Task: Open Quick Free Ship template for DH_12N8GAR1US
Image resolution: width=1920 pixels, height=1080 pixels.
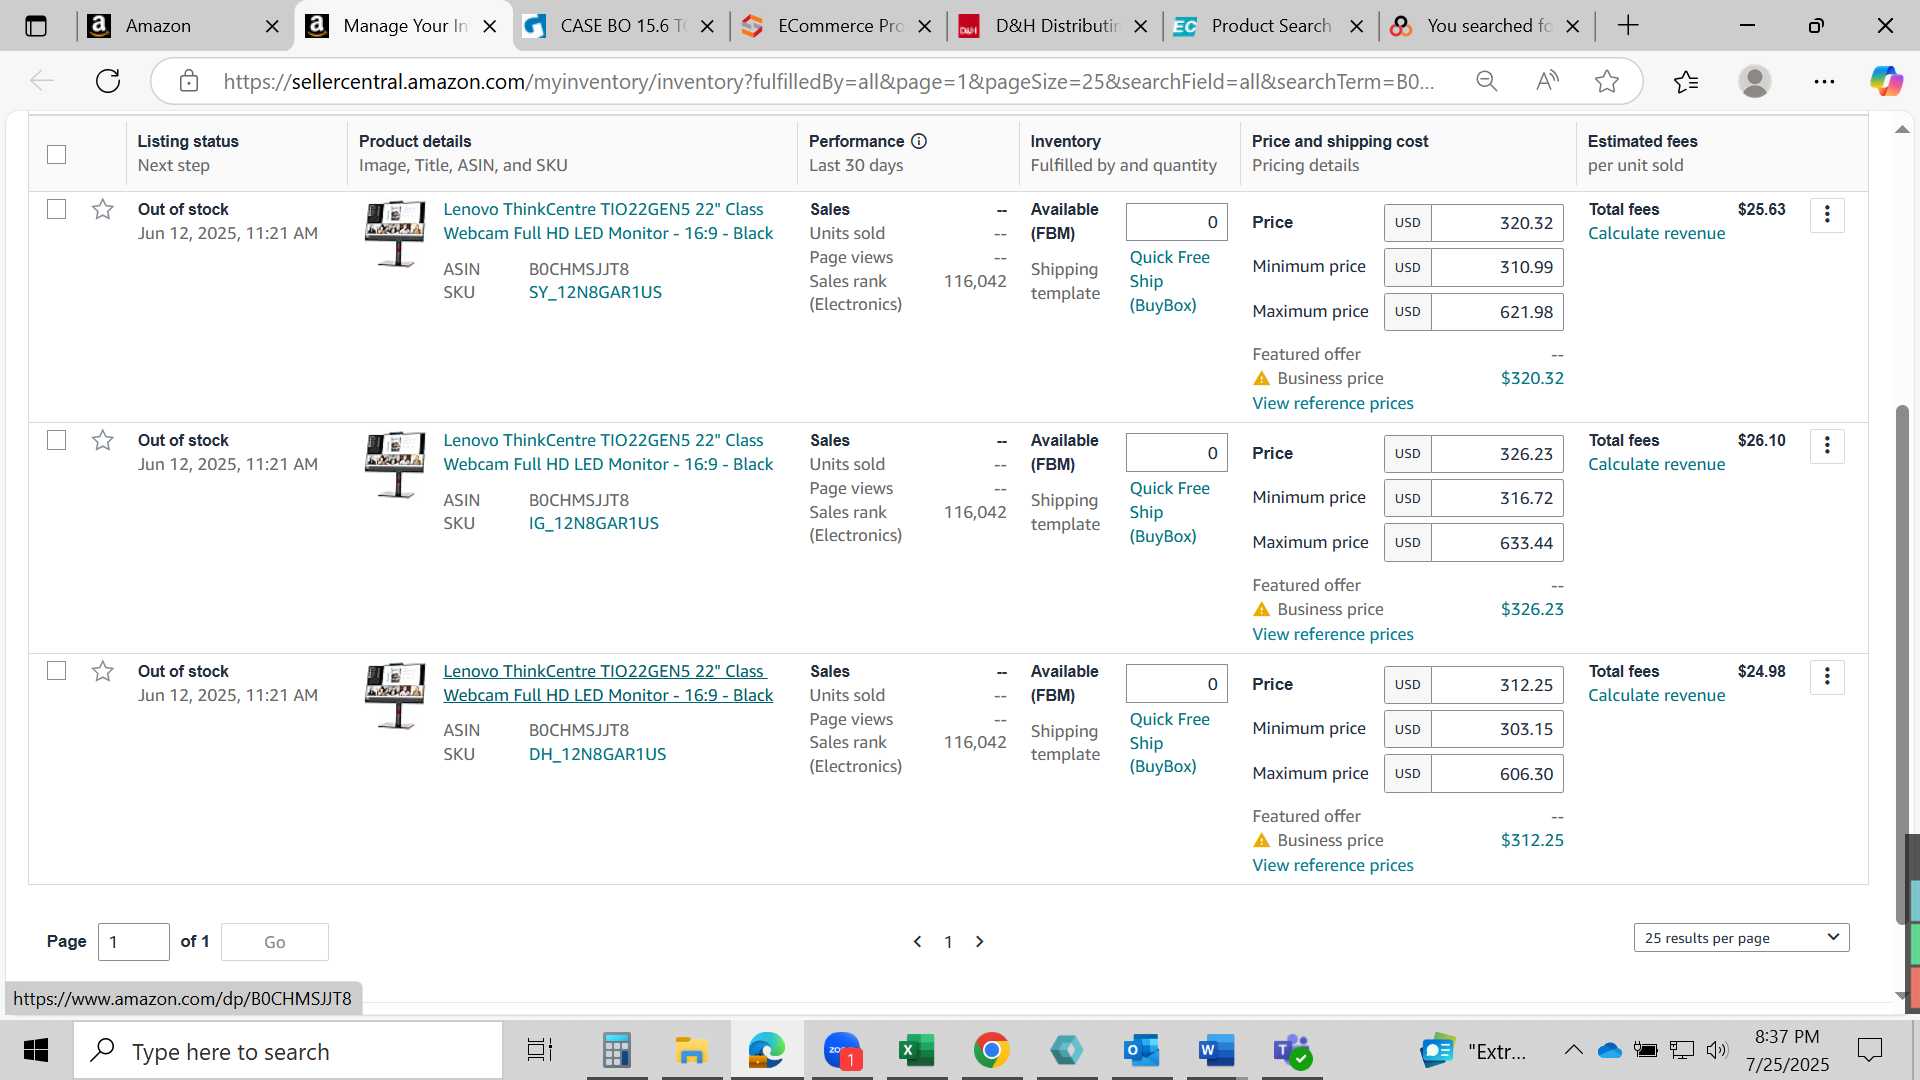Action: click(1169, 743)
